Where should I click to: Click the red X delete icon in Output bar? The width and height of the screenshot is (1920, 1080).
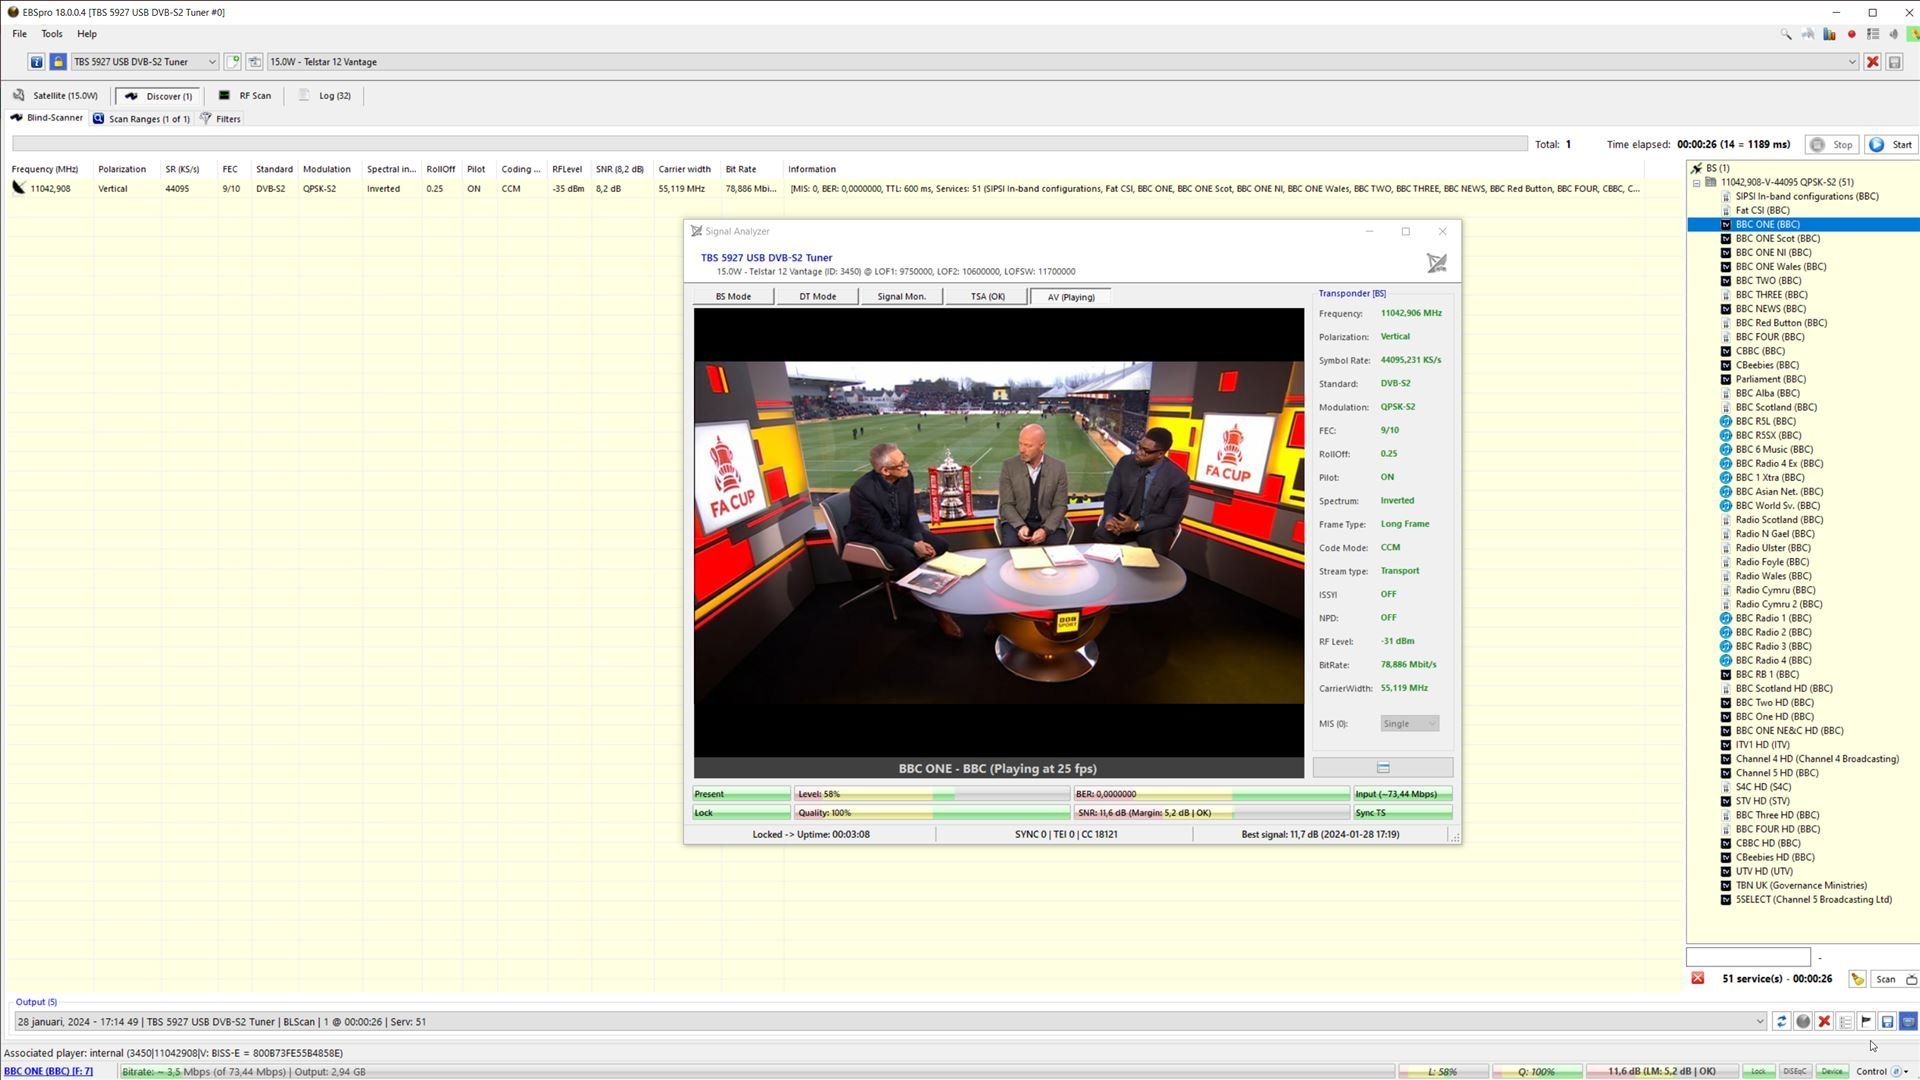click(1824, 1022)
